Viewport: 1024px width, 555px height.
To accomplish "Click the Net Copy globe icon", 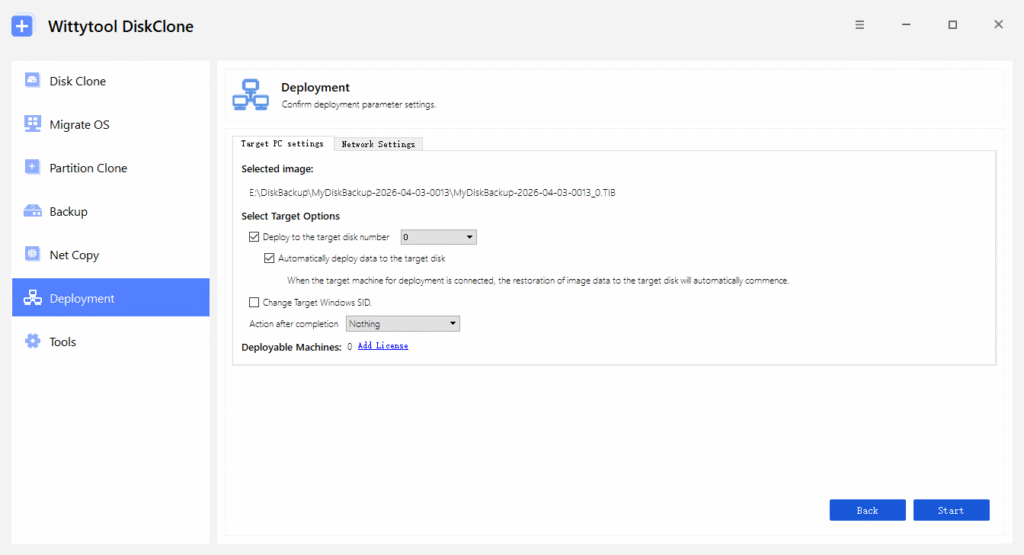I will coord(32,254).
